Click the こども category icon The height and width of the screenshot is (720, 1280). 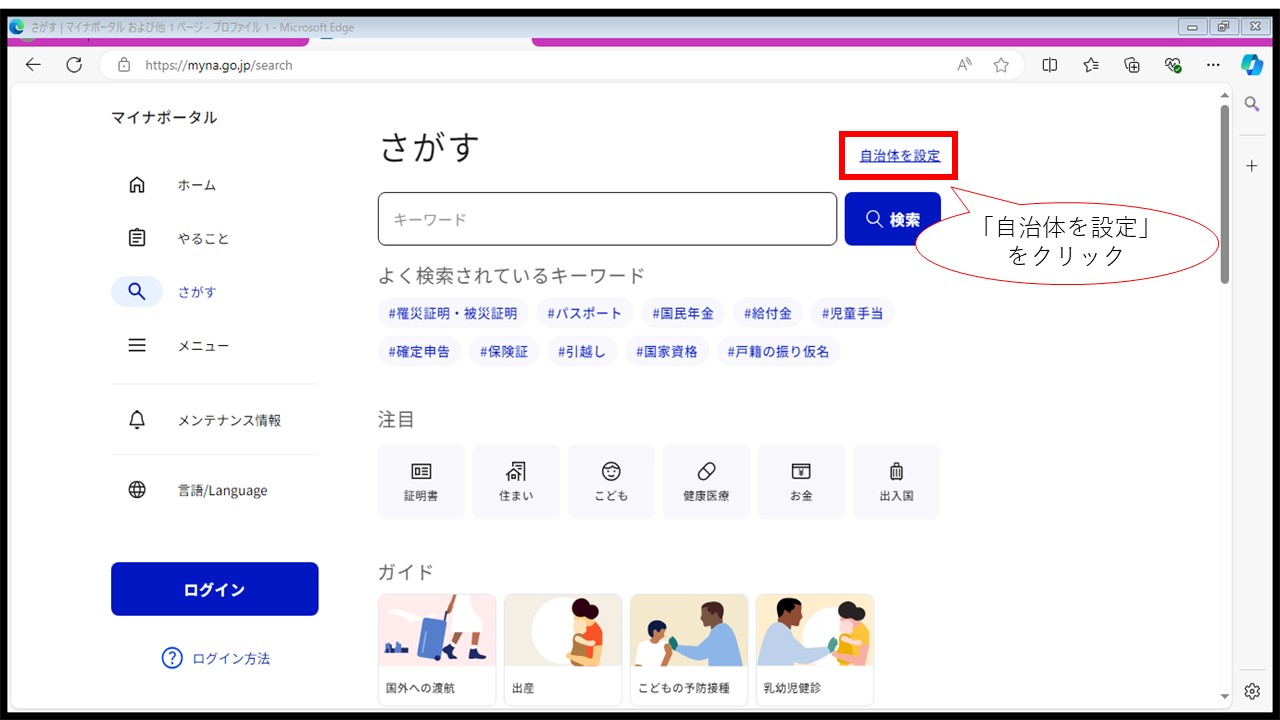[611, 482]
